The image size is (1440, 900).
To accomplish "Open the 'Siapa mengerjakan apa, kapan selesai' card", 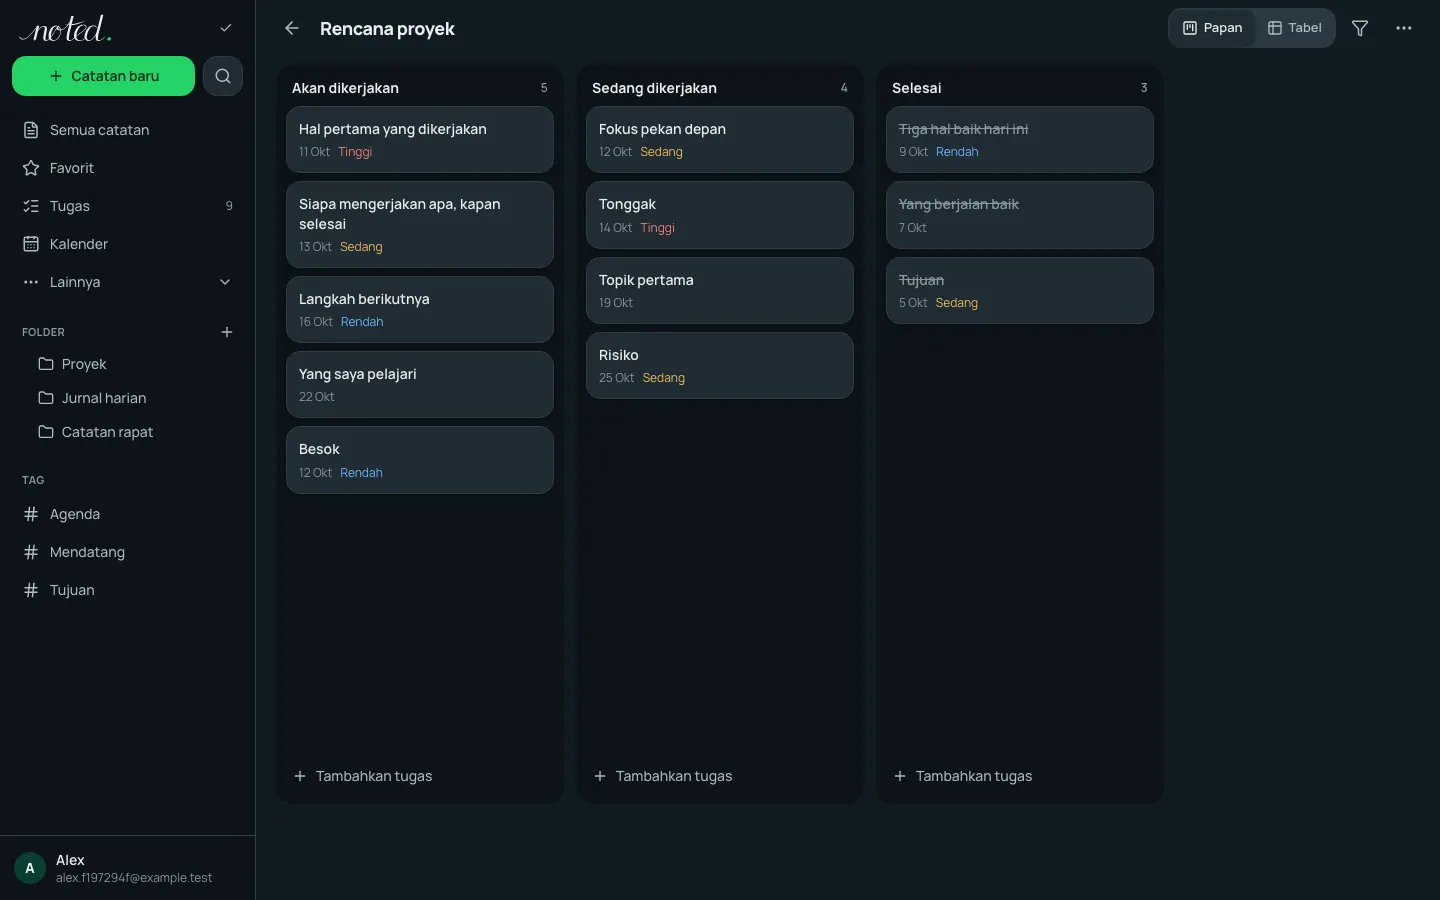I will tap(420, 224).
